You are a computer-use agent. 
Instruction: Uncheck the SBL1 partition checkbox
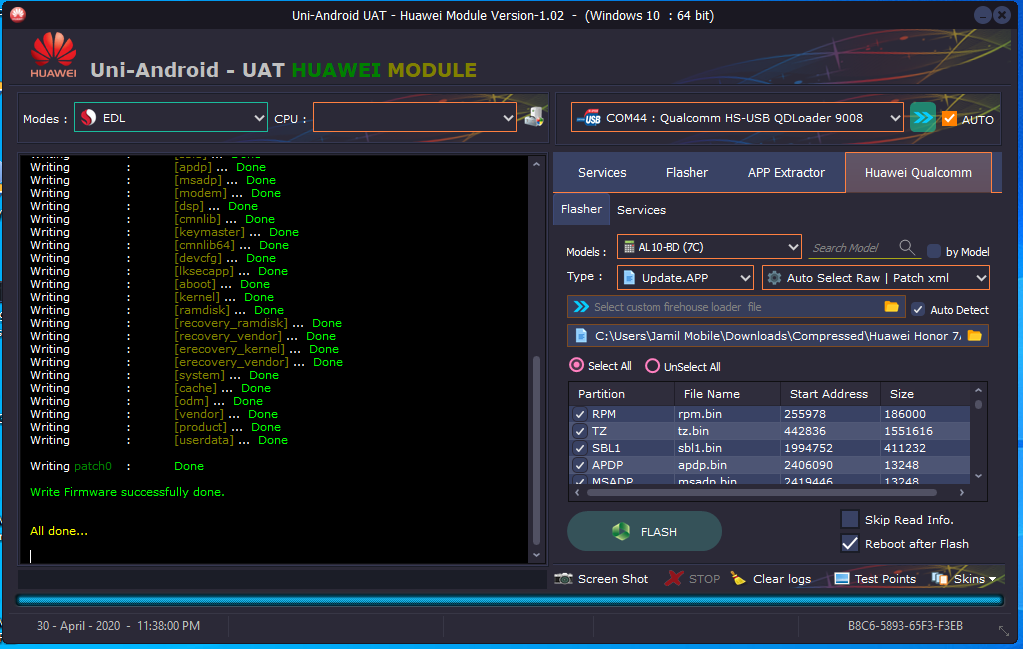580,448
